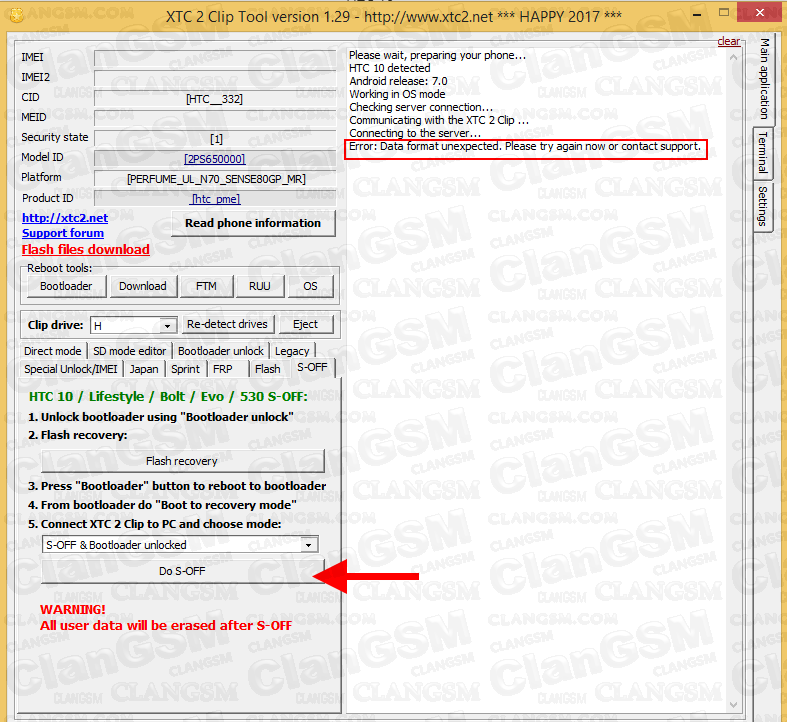Click the Eject button
The image size is (787, 722).
pyautogui.click(x=305, y=324)
